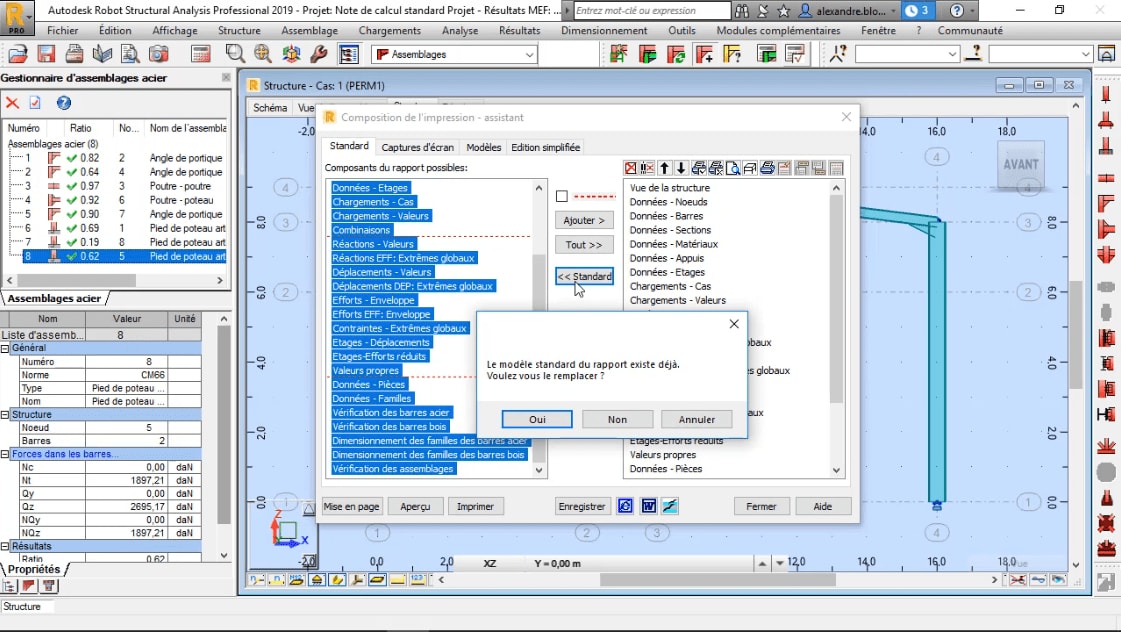Toggle the page break checkbox
The width and height of the screenshot is (1121, 632).
pos(562,196)
